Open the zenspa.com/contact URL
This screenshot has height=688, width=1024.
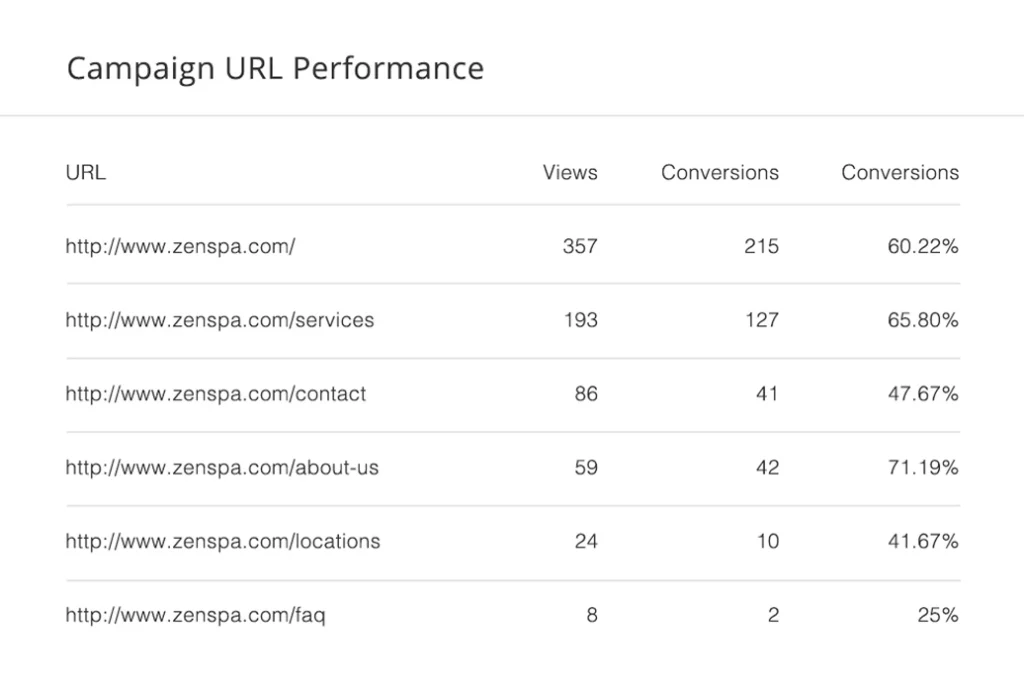tap(216, 394)
